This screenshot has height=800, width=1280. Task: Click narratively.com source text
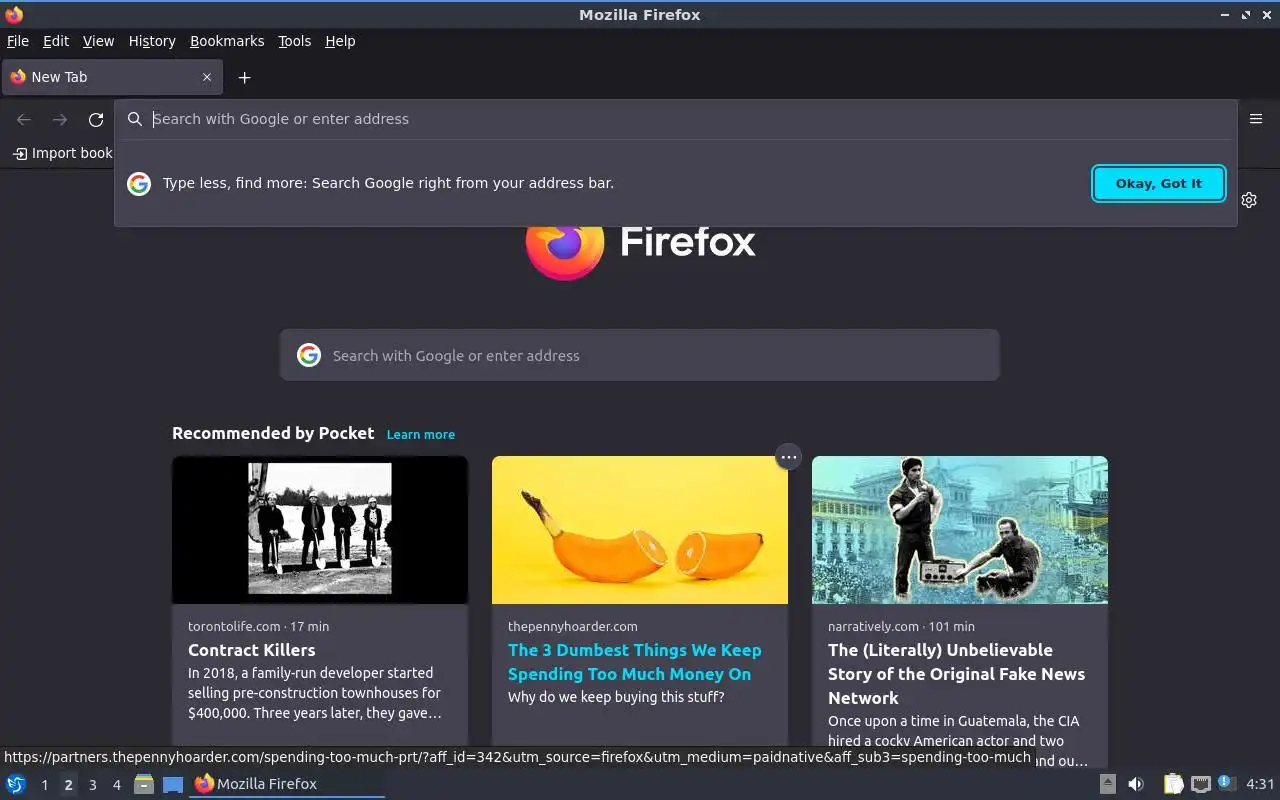(x=873, y=626)
